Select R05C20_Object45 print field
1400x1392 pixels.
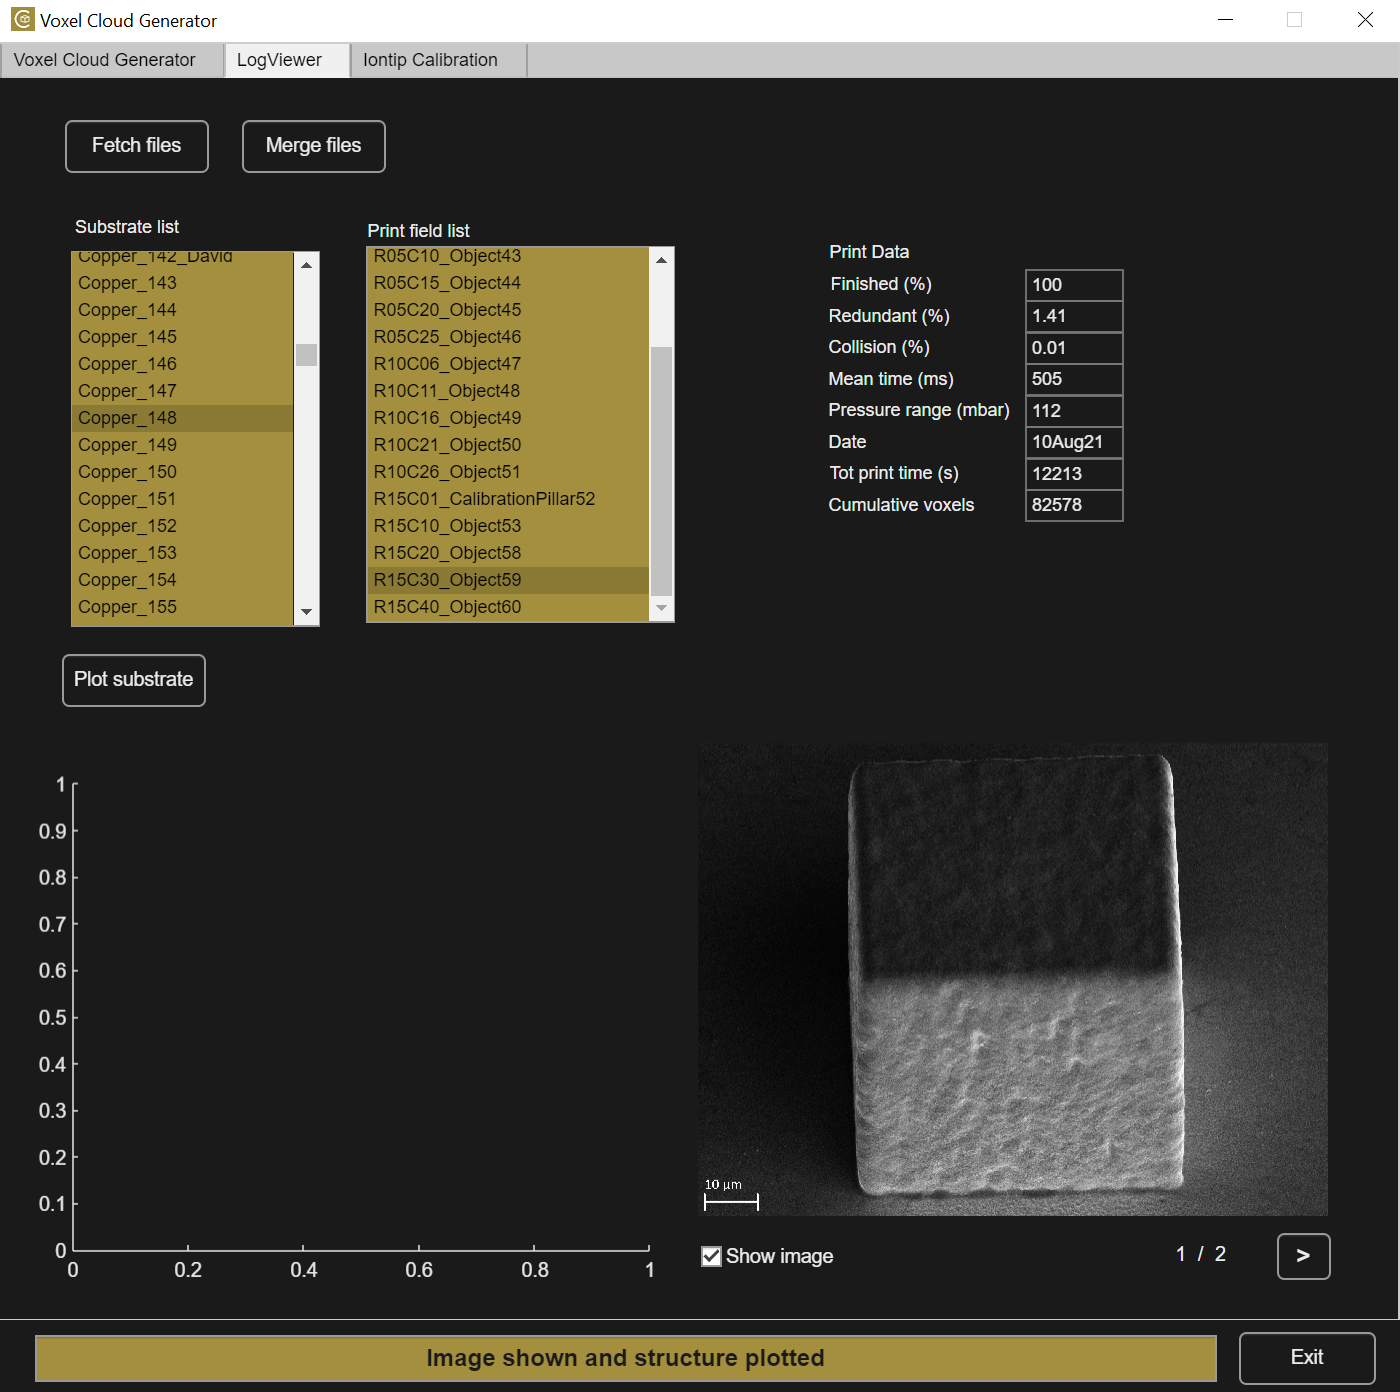coord(508,310)
